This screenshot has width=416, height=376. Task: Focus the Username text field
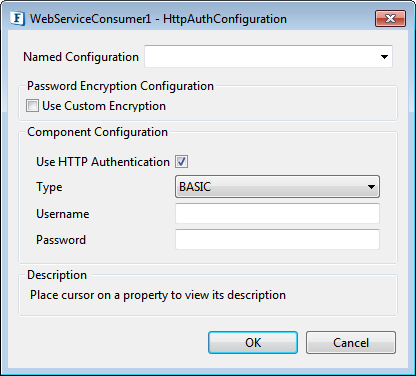[277, 213]
